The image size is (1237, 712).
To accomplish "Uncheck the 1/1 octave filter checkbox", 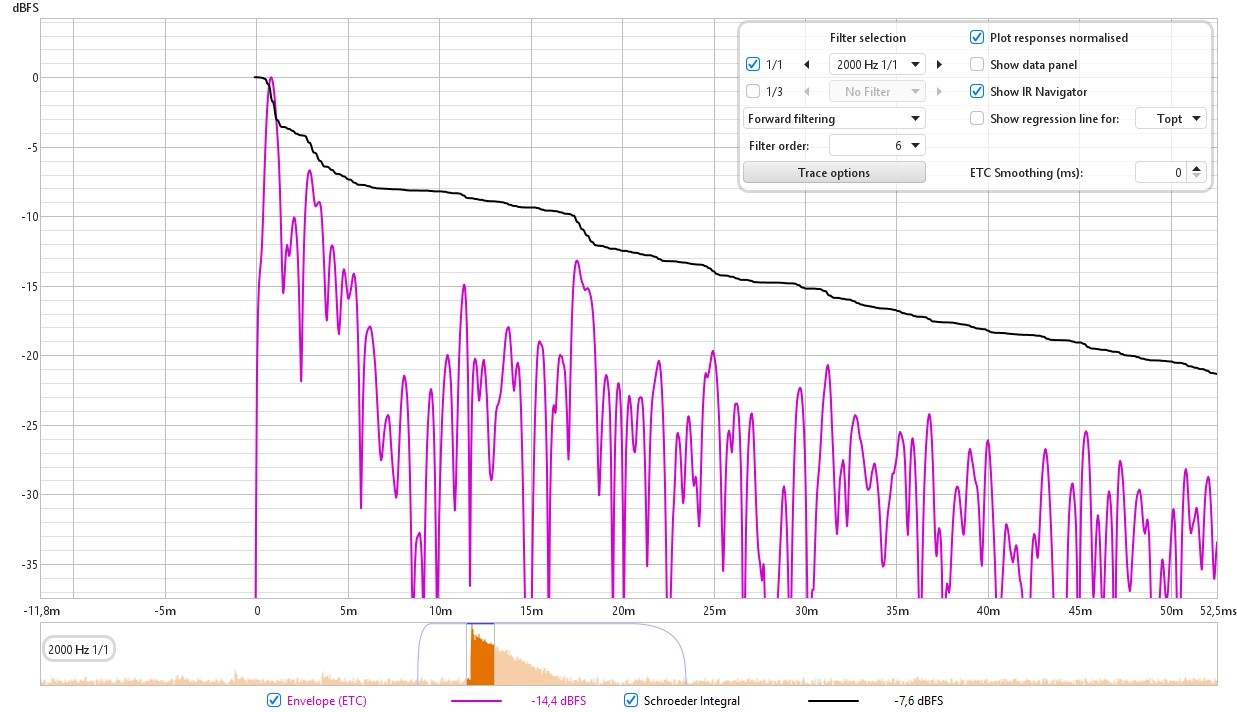I will click(x=754, y=65).
